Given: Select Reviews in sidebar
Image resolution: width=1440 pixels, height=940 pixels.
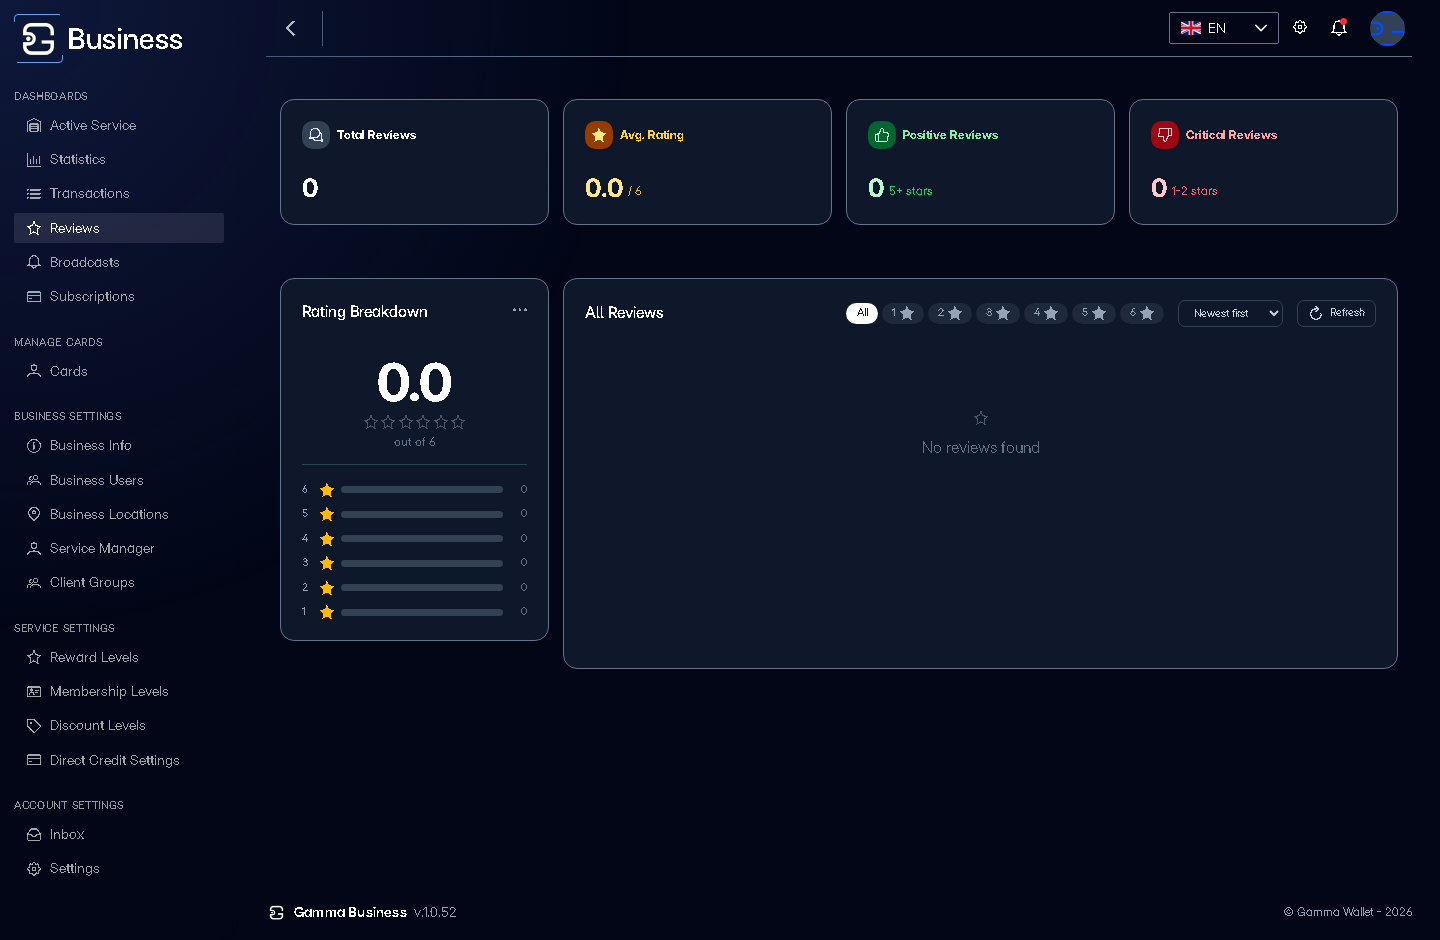Looking at the screenshot, I should (x=119, y=228).
